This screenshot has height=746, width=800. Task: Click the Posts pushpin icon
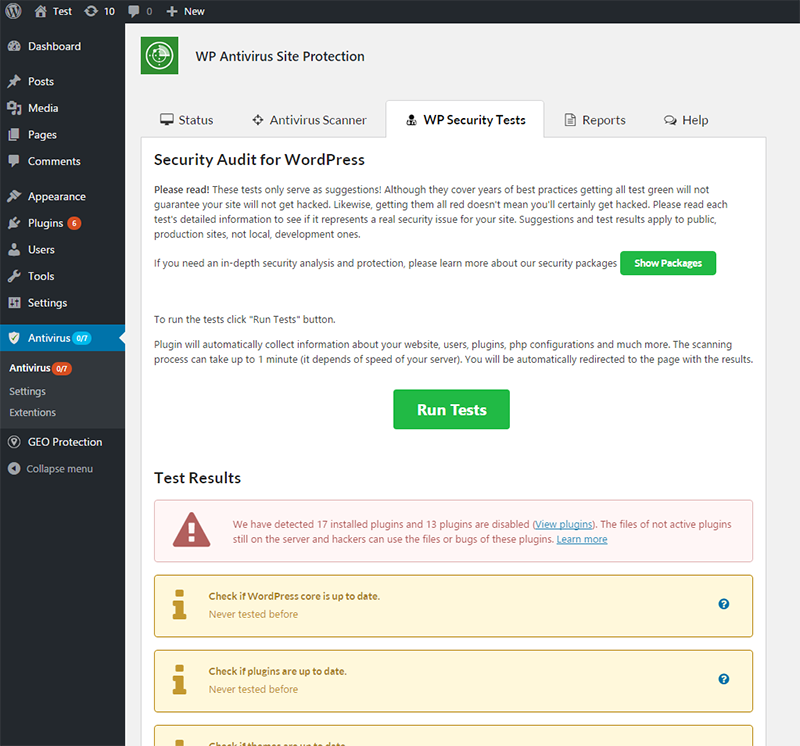14,81
